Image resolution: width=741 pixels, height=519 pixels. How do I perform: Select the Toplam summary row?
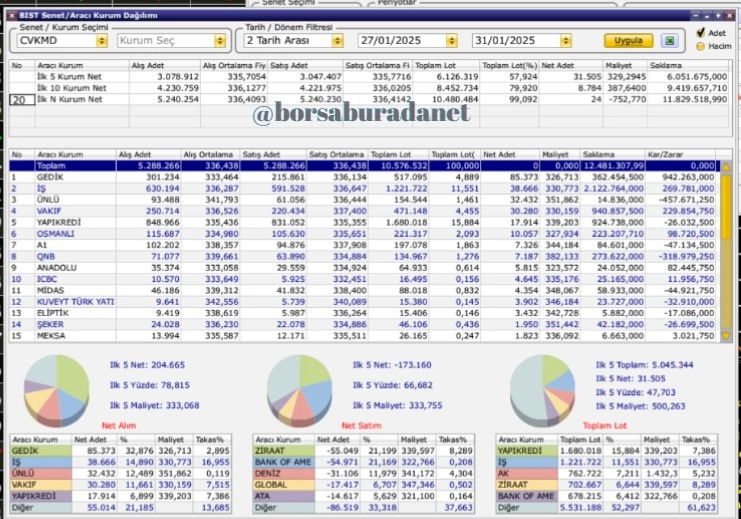pos(364,166)
